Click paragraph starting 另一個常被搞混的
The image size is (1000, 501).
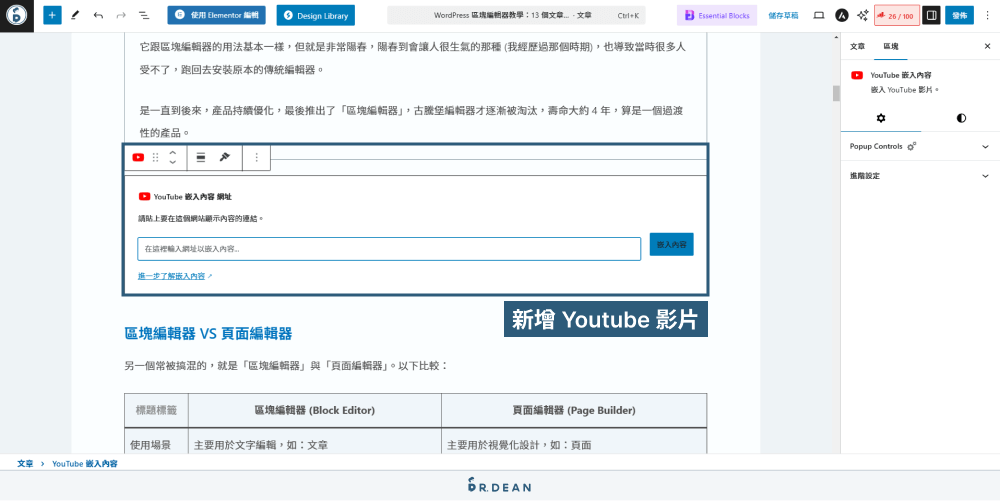pos(287,366)
